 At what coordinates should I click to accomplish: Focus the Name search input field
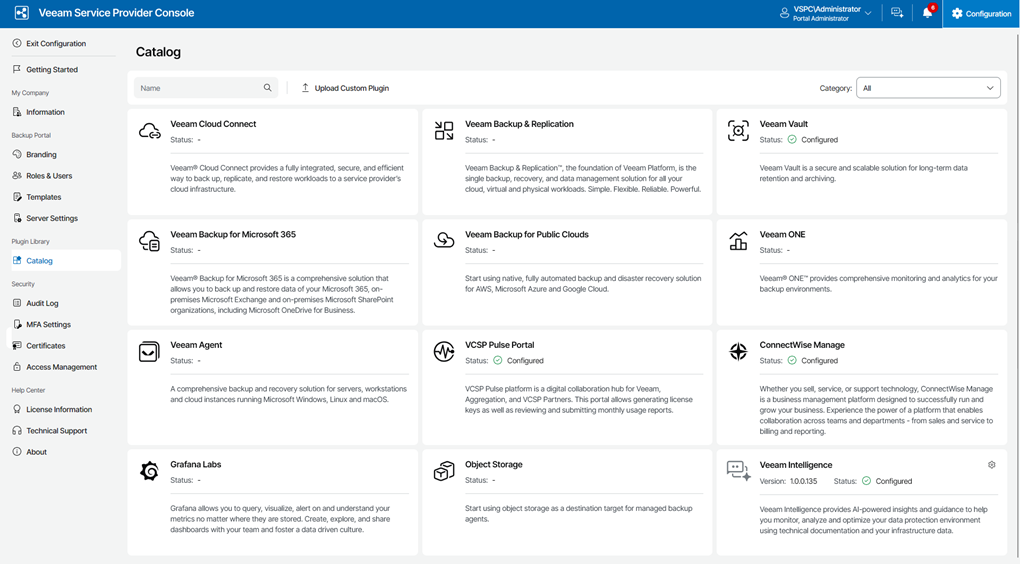[198, 88]
